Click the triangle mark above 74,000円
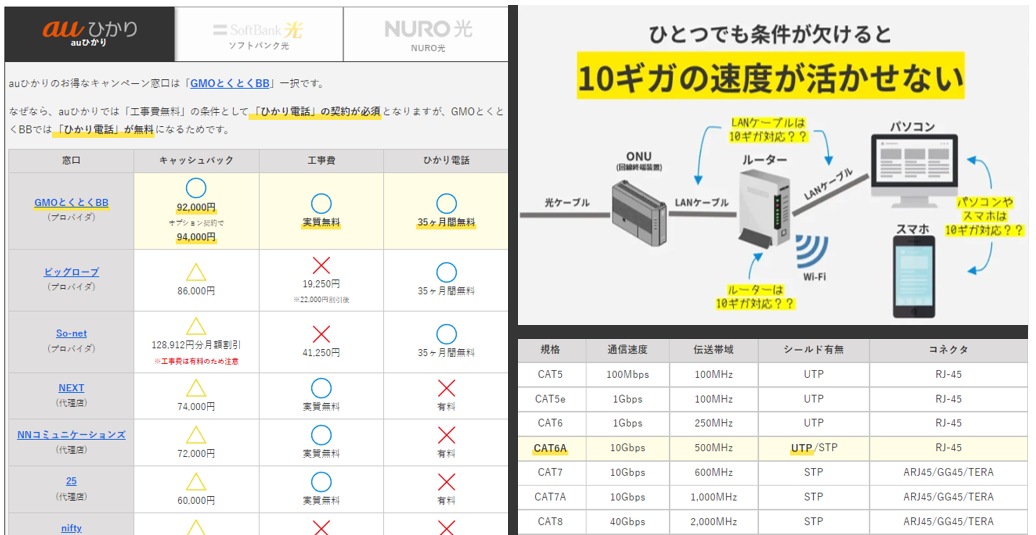 click(x=196, y=388)
